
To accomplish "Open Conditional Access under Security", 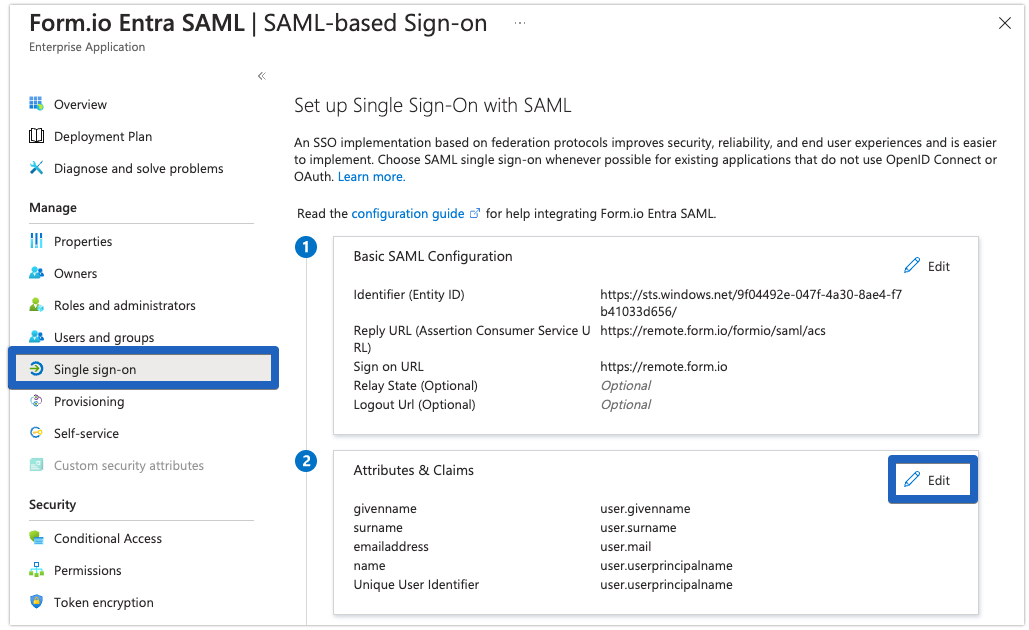I will 108,538.
